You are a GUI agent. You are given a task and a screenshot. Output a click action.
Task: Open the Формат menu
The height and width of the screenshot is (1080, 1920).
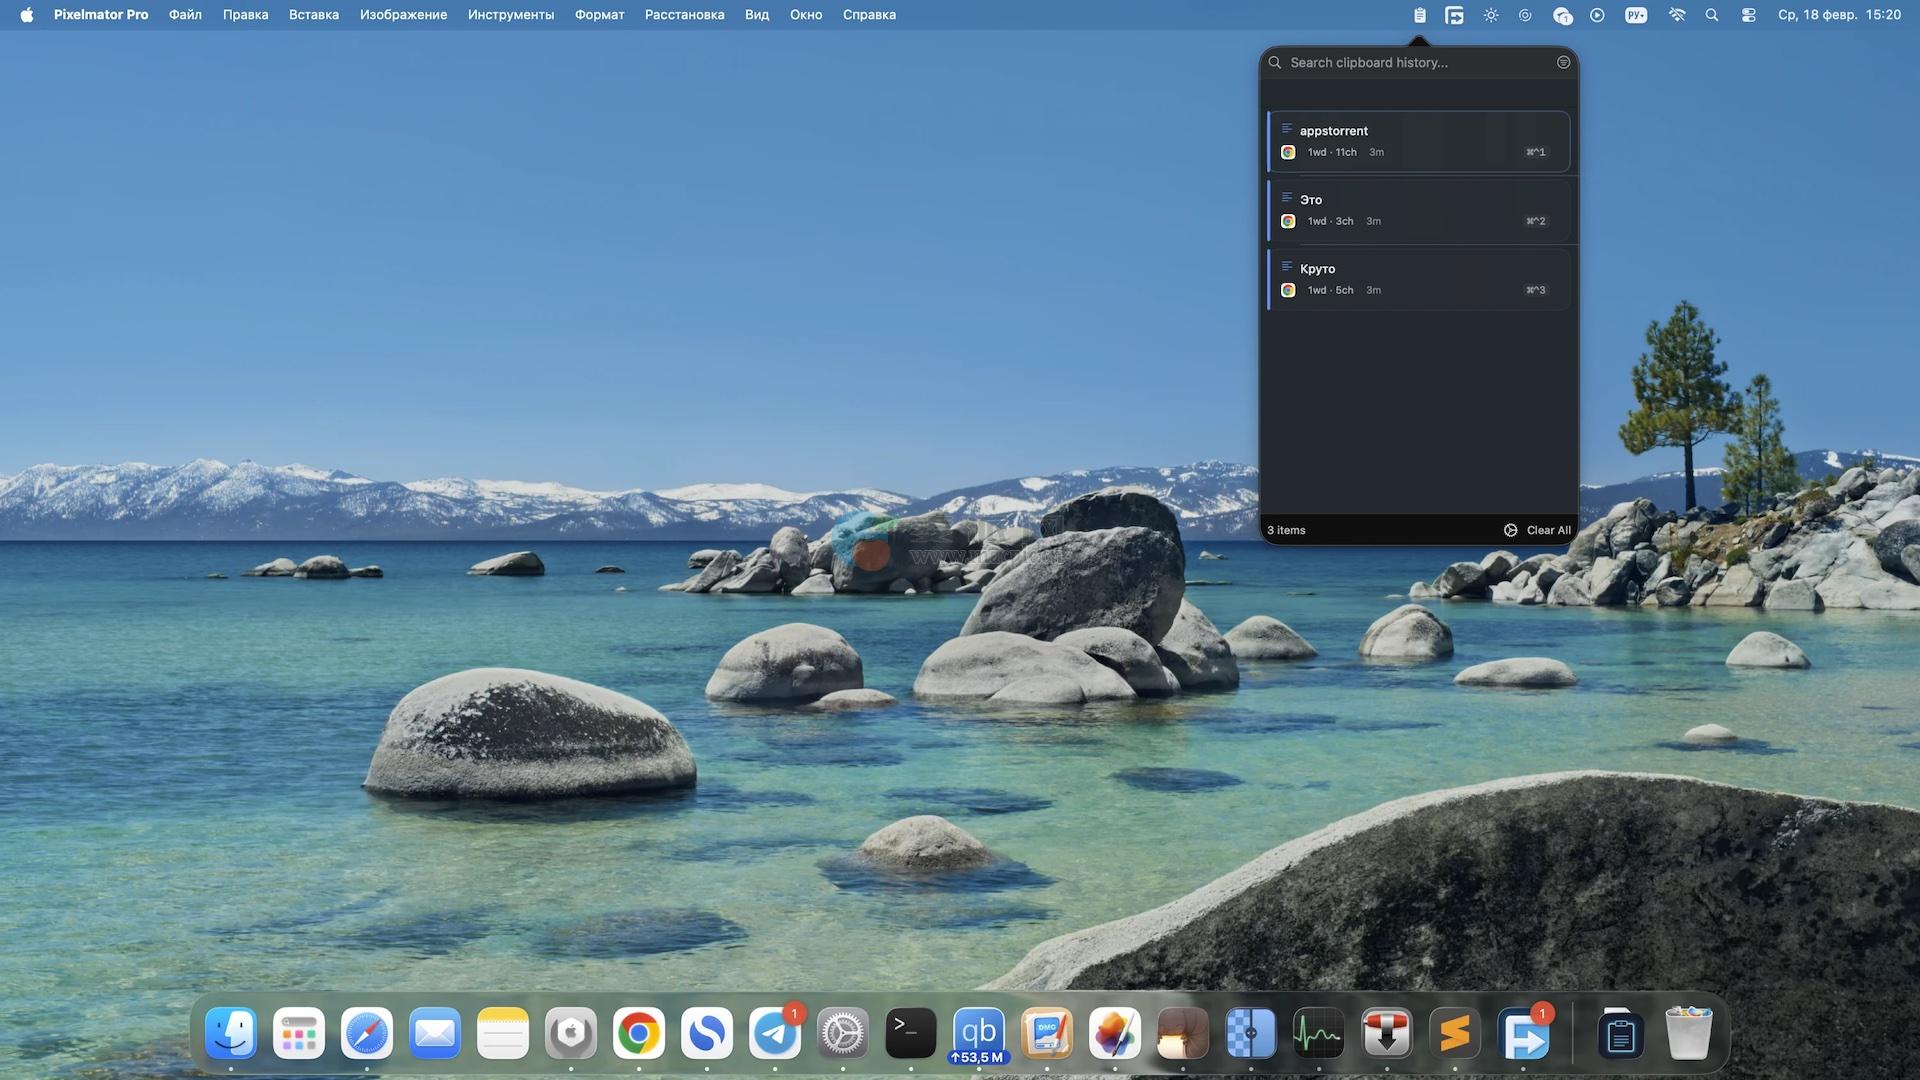point(599,15)
